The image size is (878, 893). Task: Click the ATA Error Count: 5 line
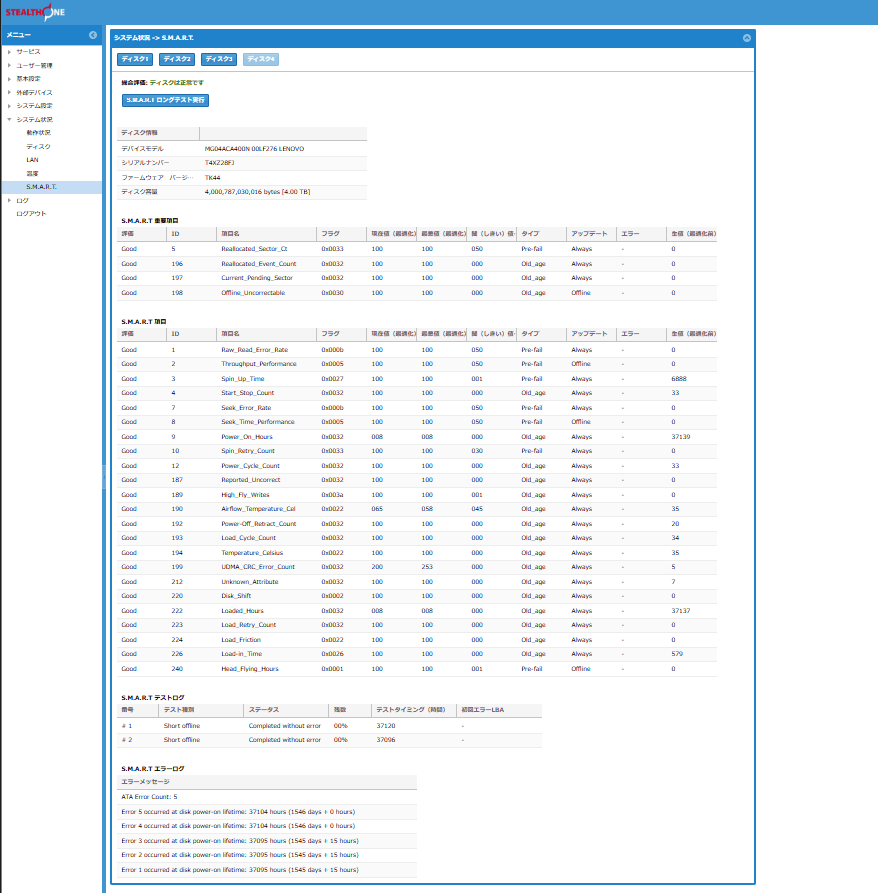pos(149,797)
